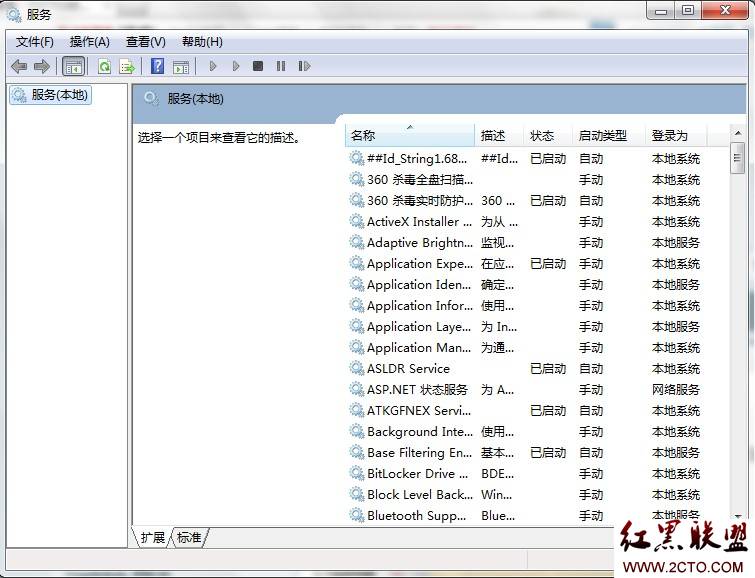Click the gear icon of ActiveX Installer row
This screenshot has width=755, height=578.
click(356, 222)
